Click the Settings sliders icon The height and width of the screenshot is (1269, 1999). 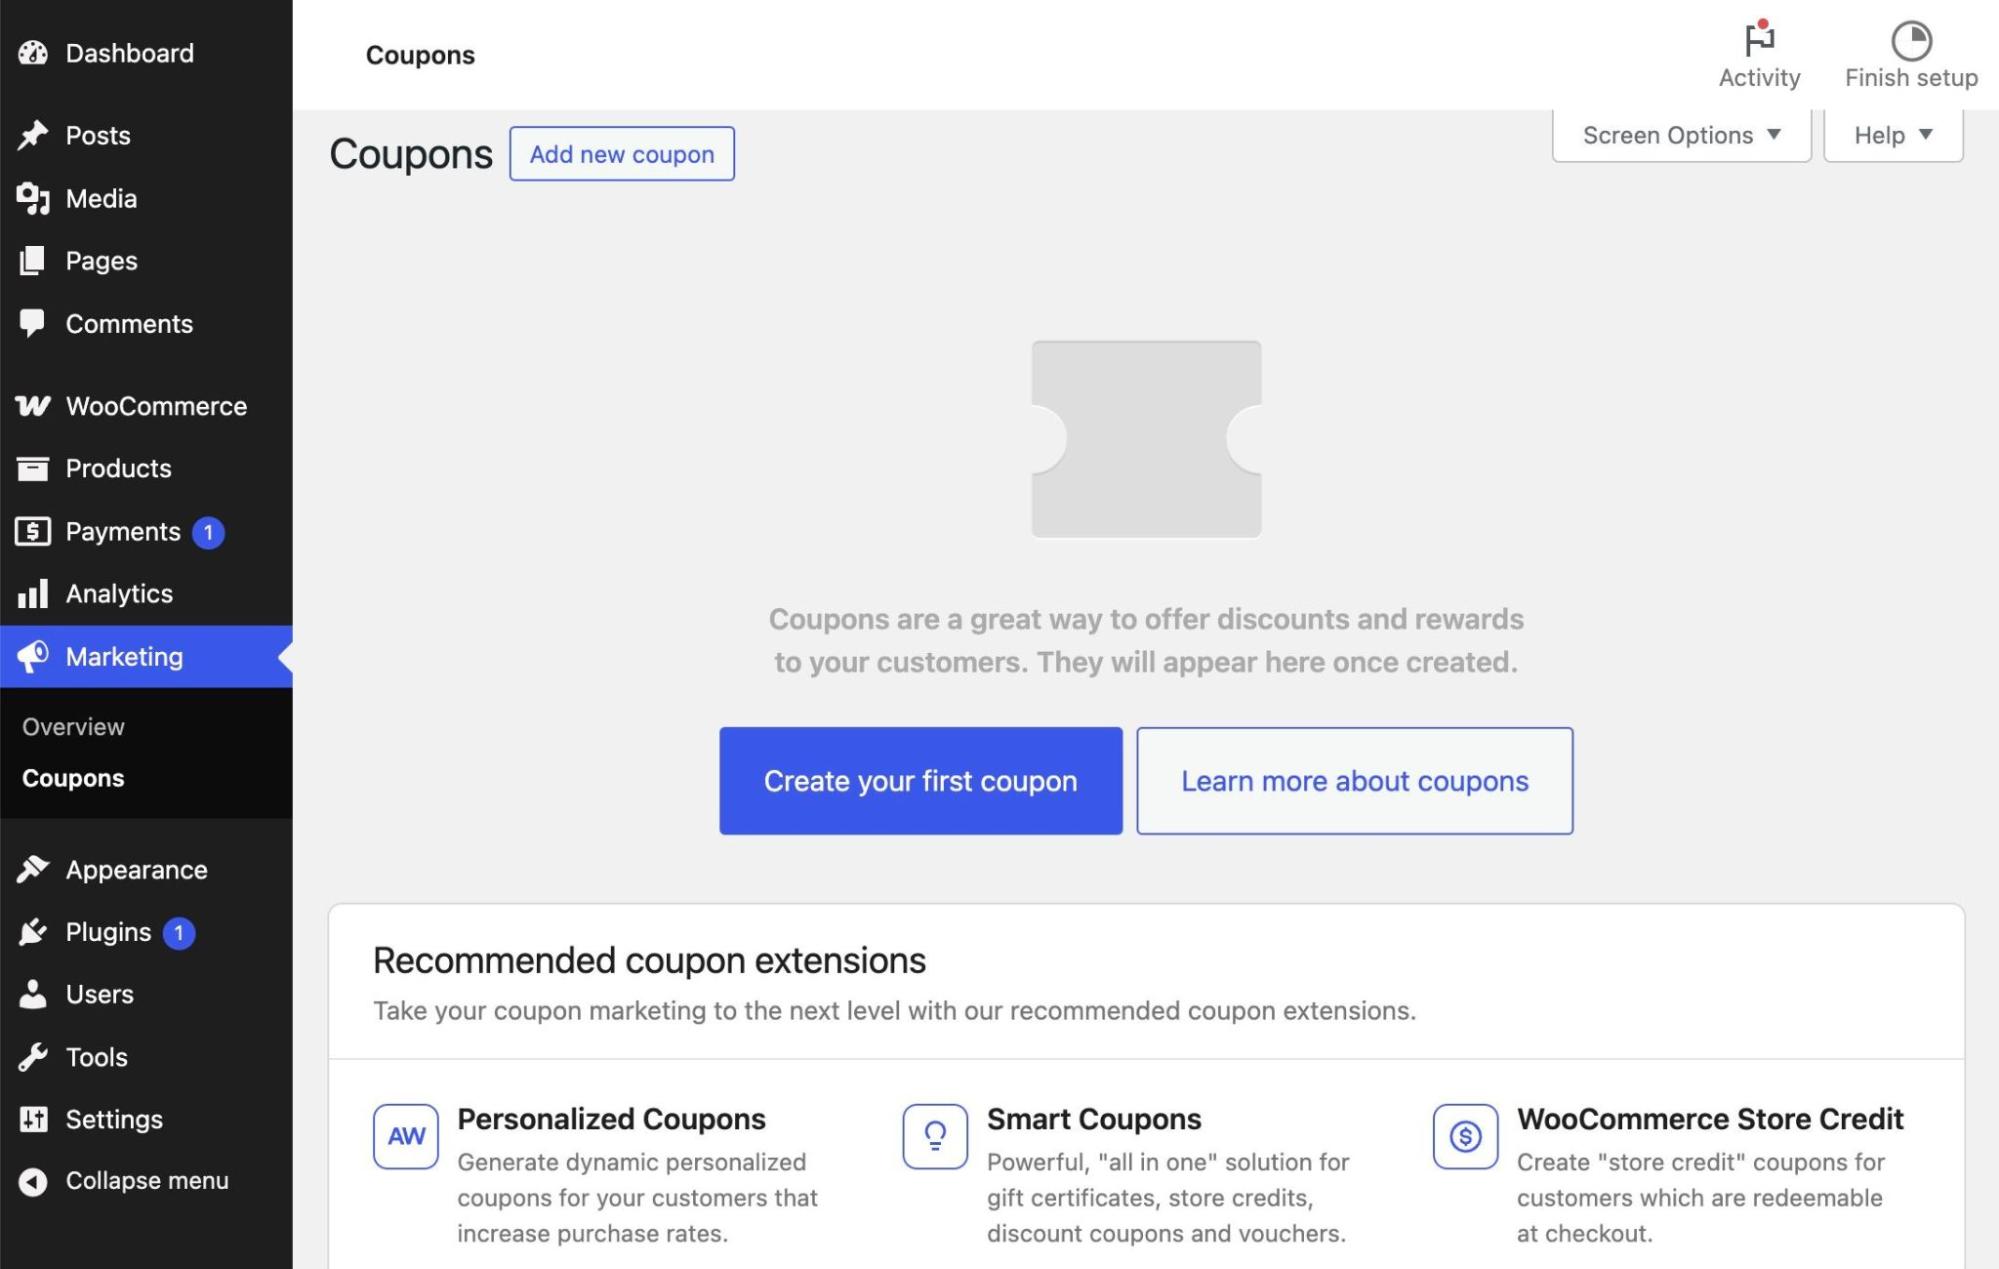coord(33,1119)
